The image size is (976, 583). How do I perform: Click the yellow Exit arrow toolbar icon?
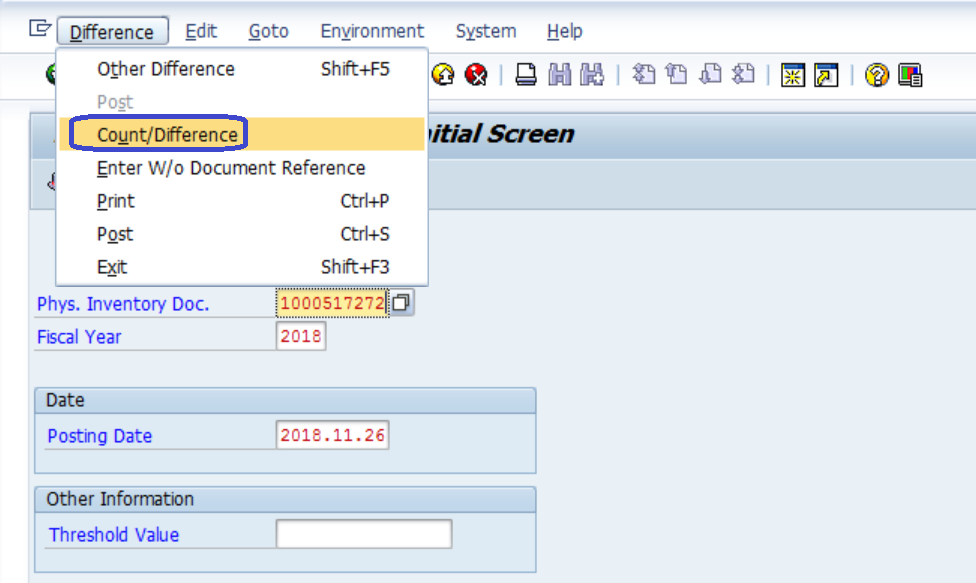(x=443, y=75)
